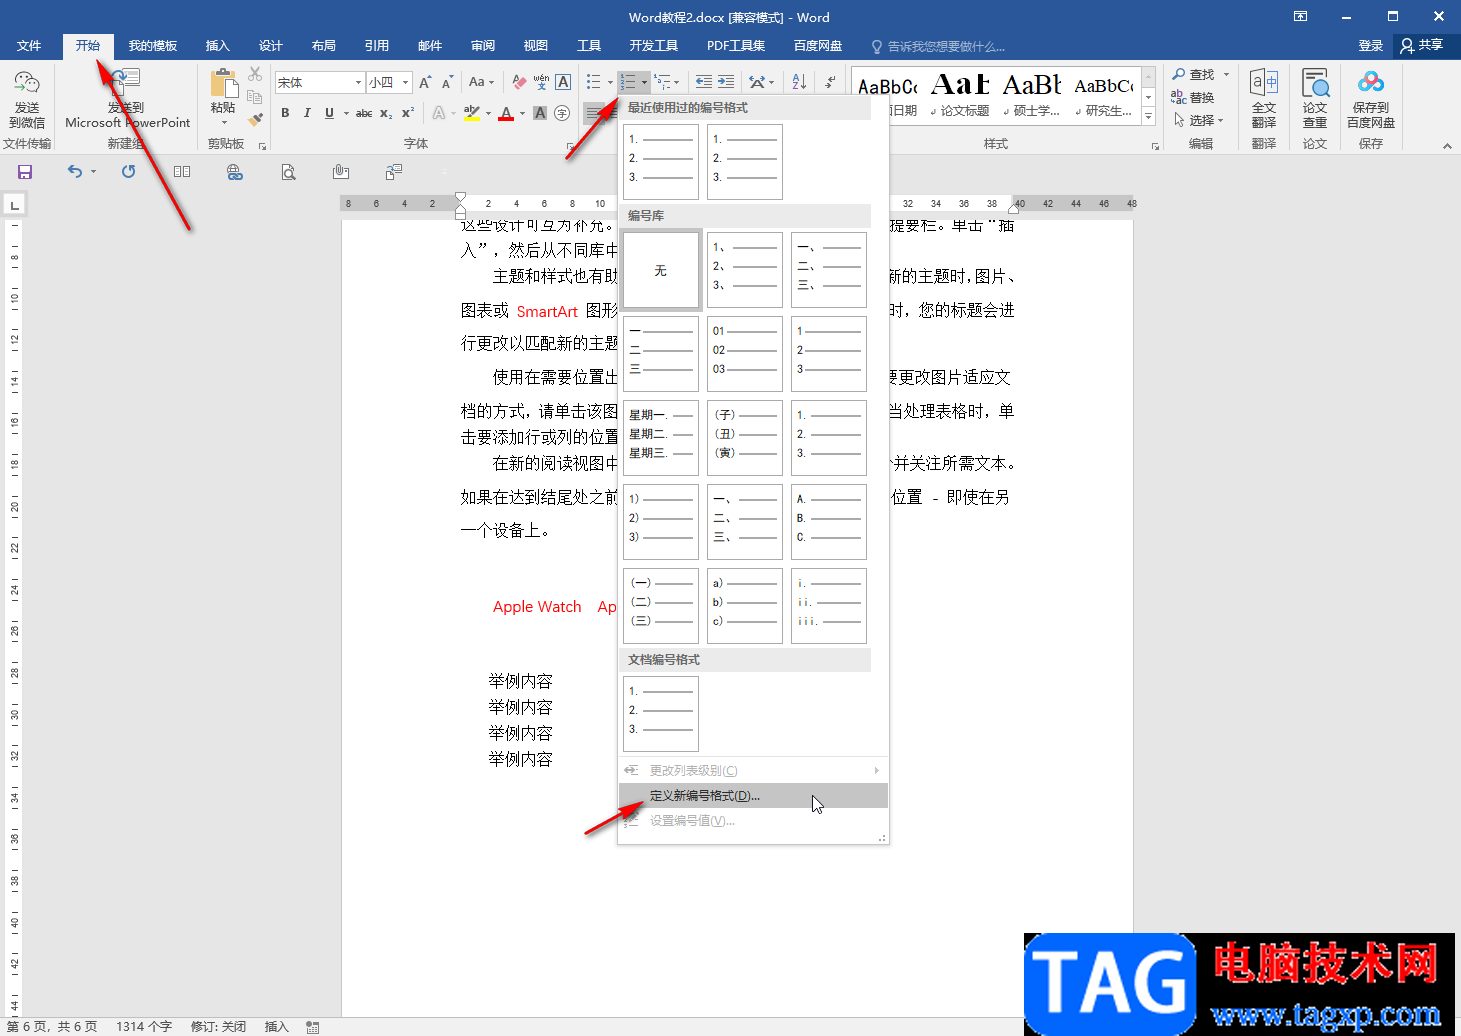Switch to the Review (审阅) tab
The image size is (1461, 1036).
[x=483, y=46]
